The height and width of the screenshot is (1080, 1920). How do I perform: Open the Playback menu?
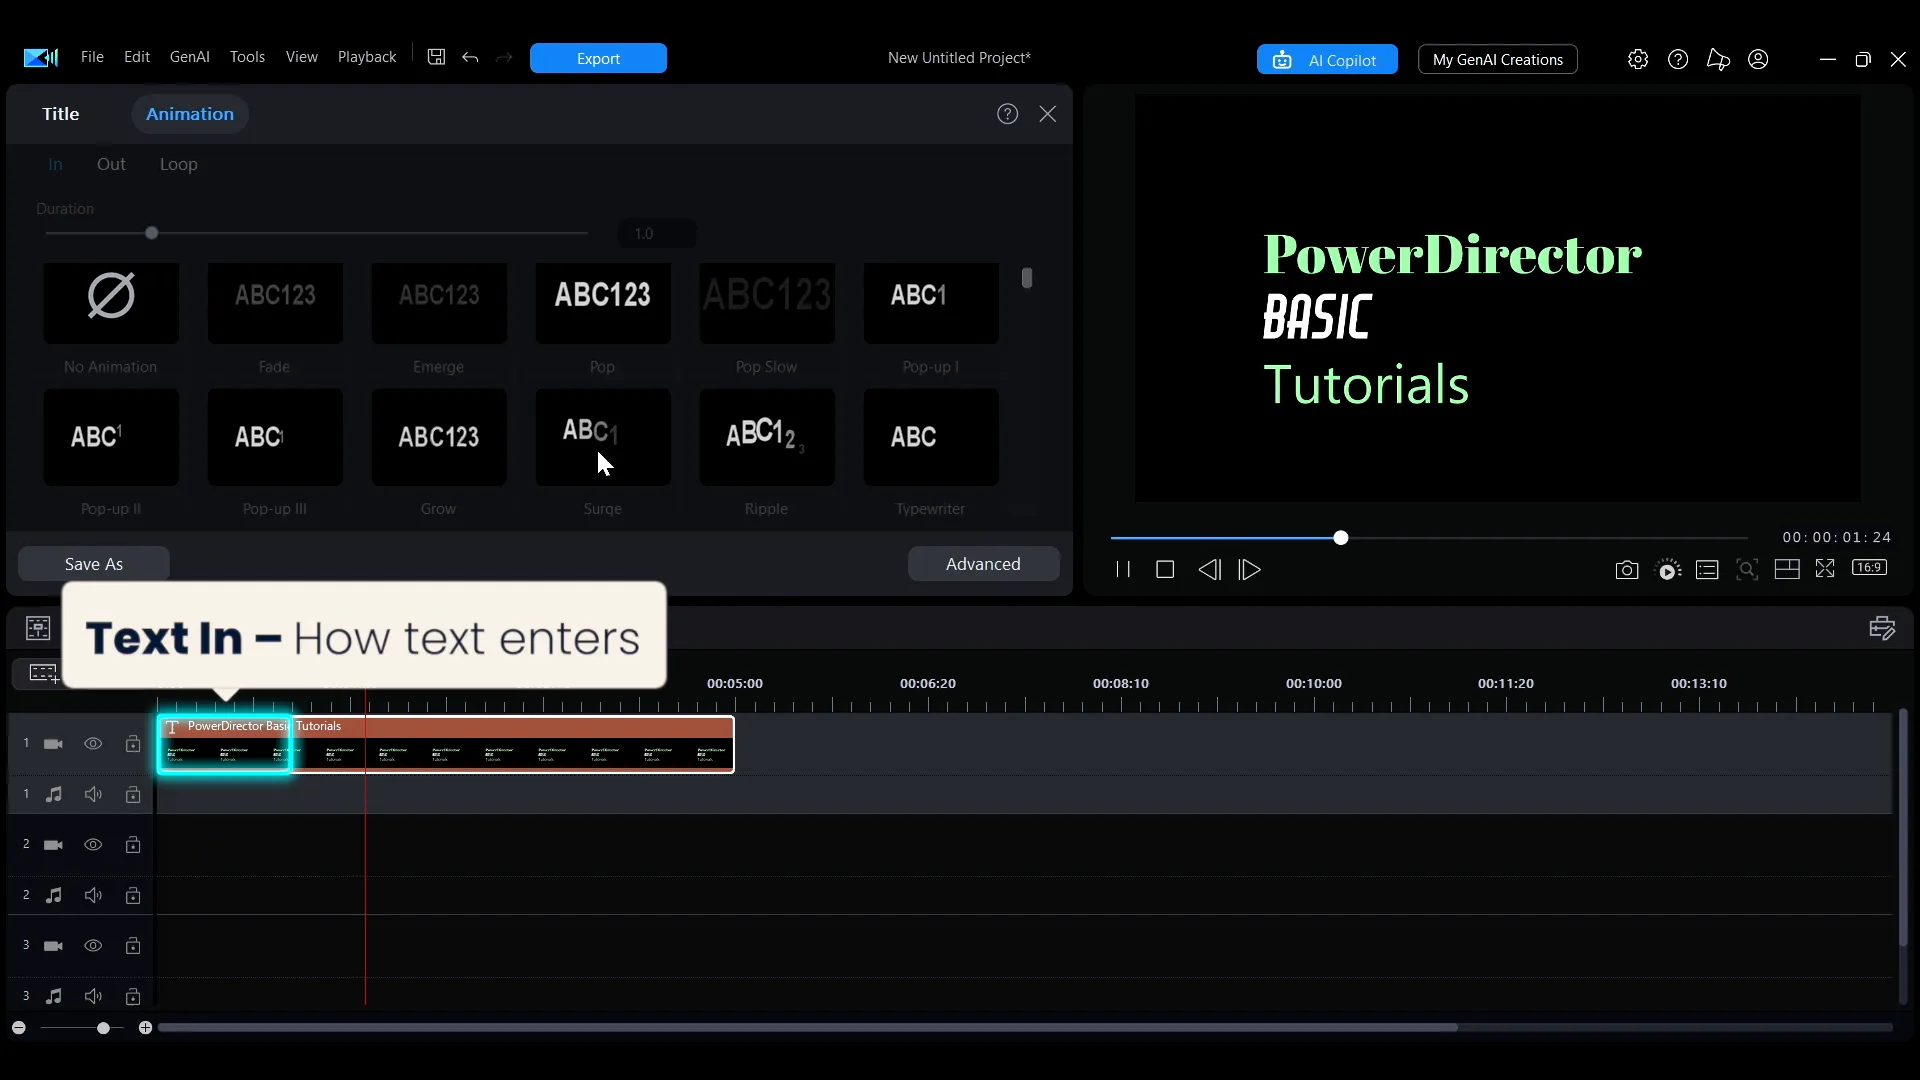tap(367, 57)
